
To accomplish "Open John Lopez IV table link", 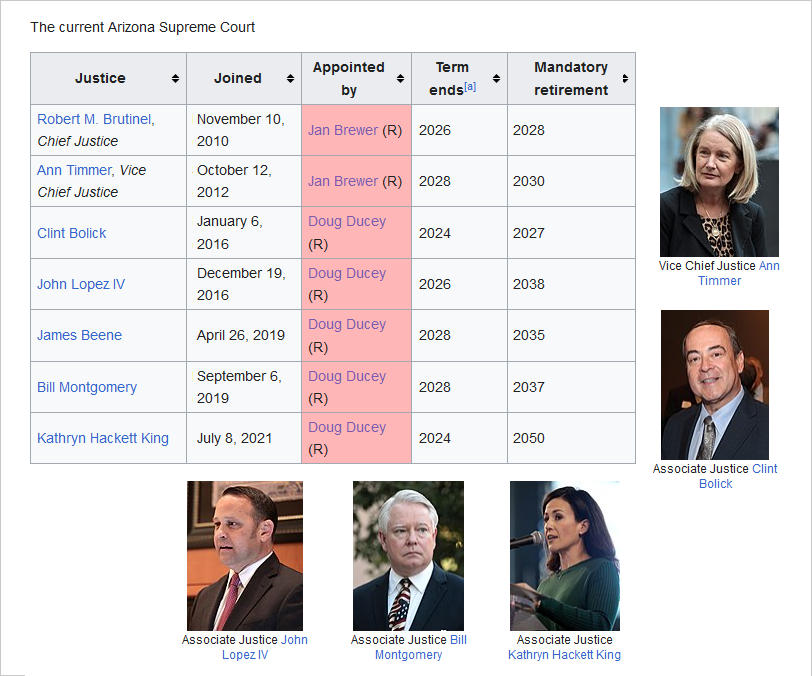I will [x=81, y=284].
